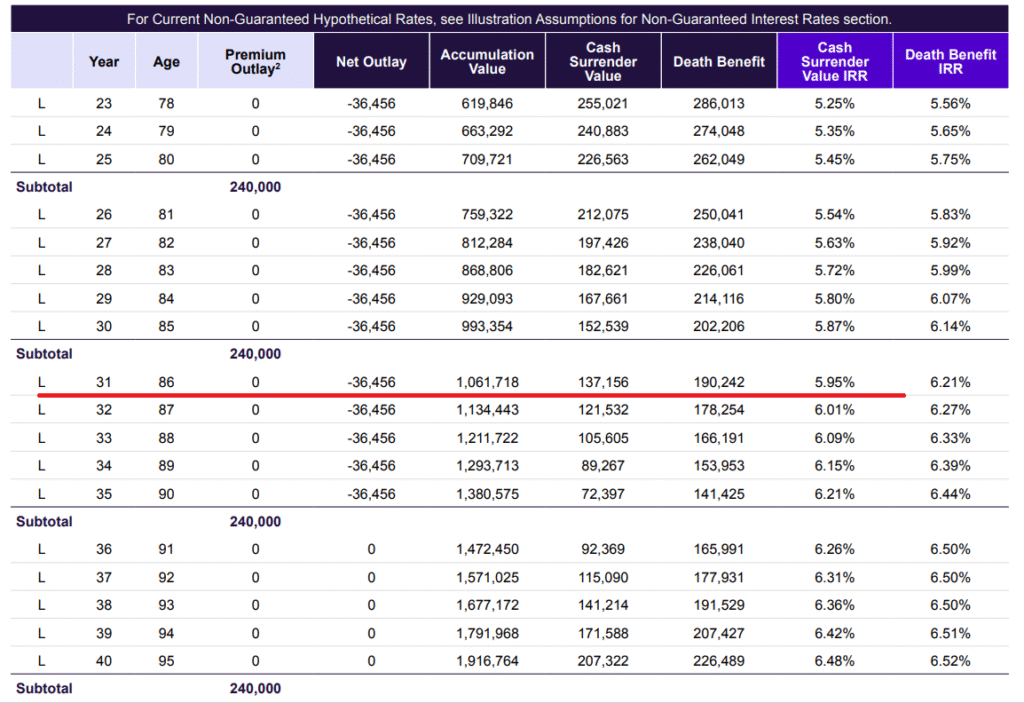Select death benefit 177,931

pyautogui.click(x=719, y=578)
